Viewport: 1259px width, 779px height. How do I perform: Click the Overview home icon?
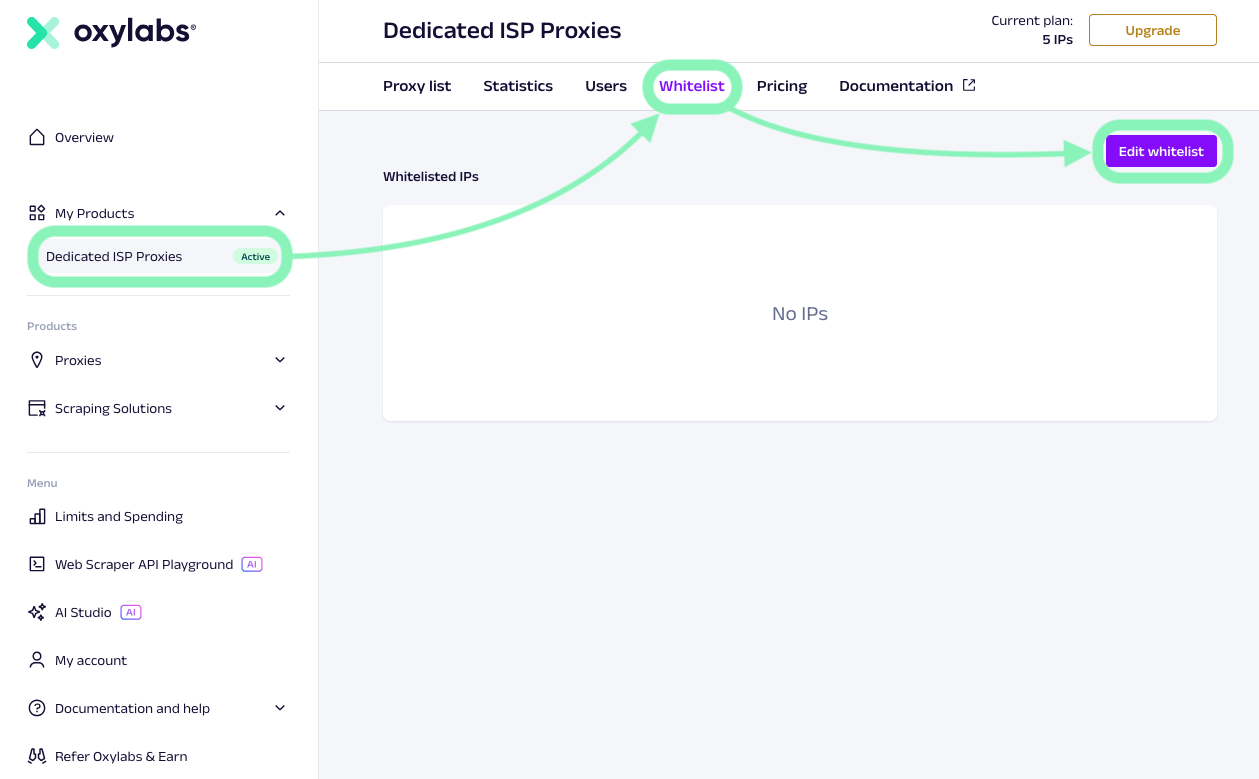37,137
